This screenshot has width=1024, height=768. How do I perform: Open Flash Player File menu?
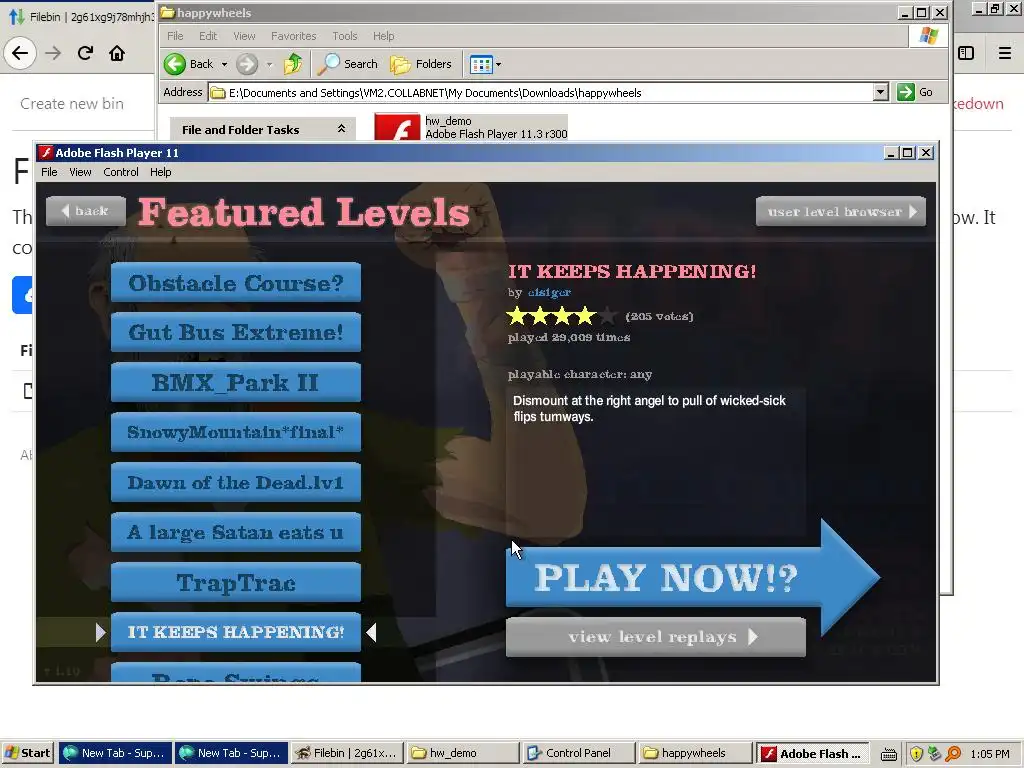tap(49, 172)
